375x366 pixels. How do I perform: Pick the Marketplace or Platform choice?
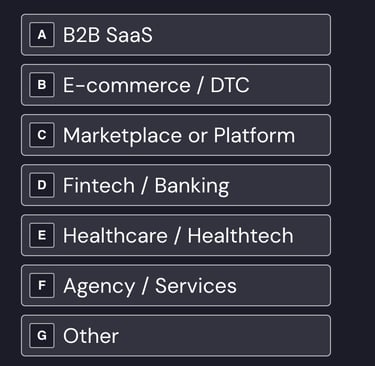click(176, 135)
